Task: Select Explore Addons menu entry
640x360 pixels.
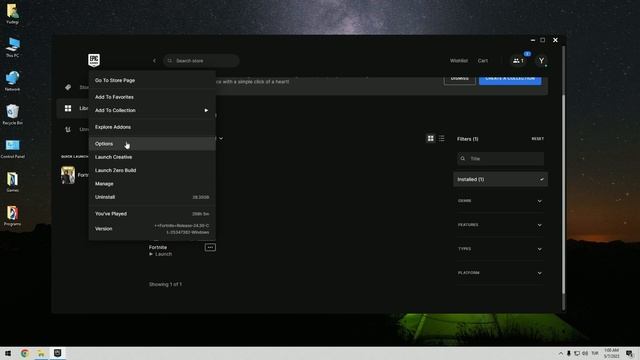Action: [x=152, y=127]
